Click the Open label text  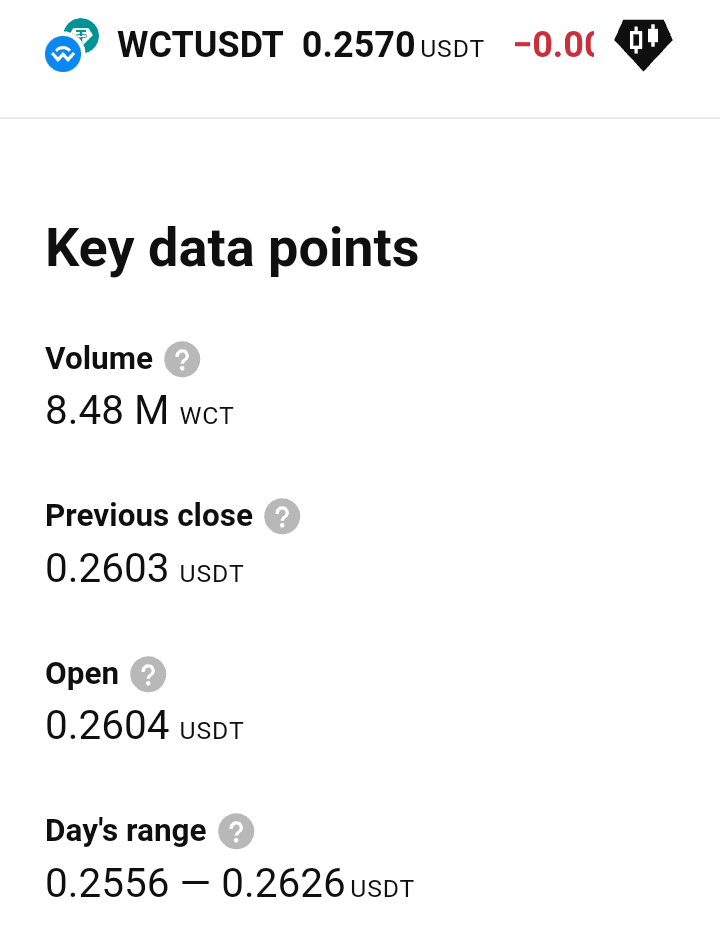[82, 674]
